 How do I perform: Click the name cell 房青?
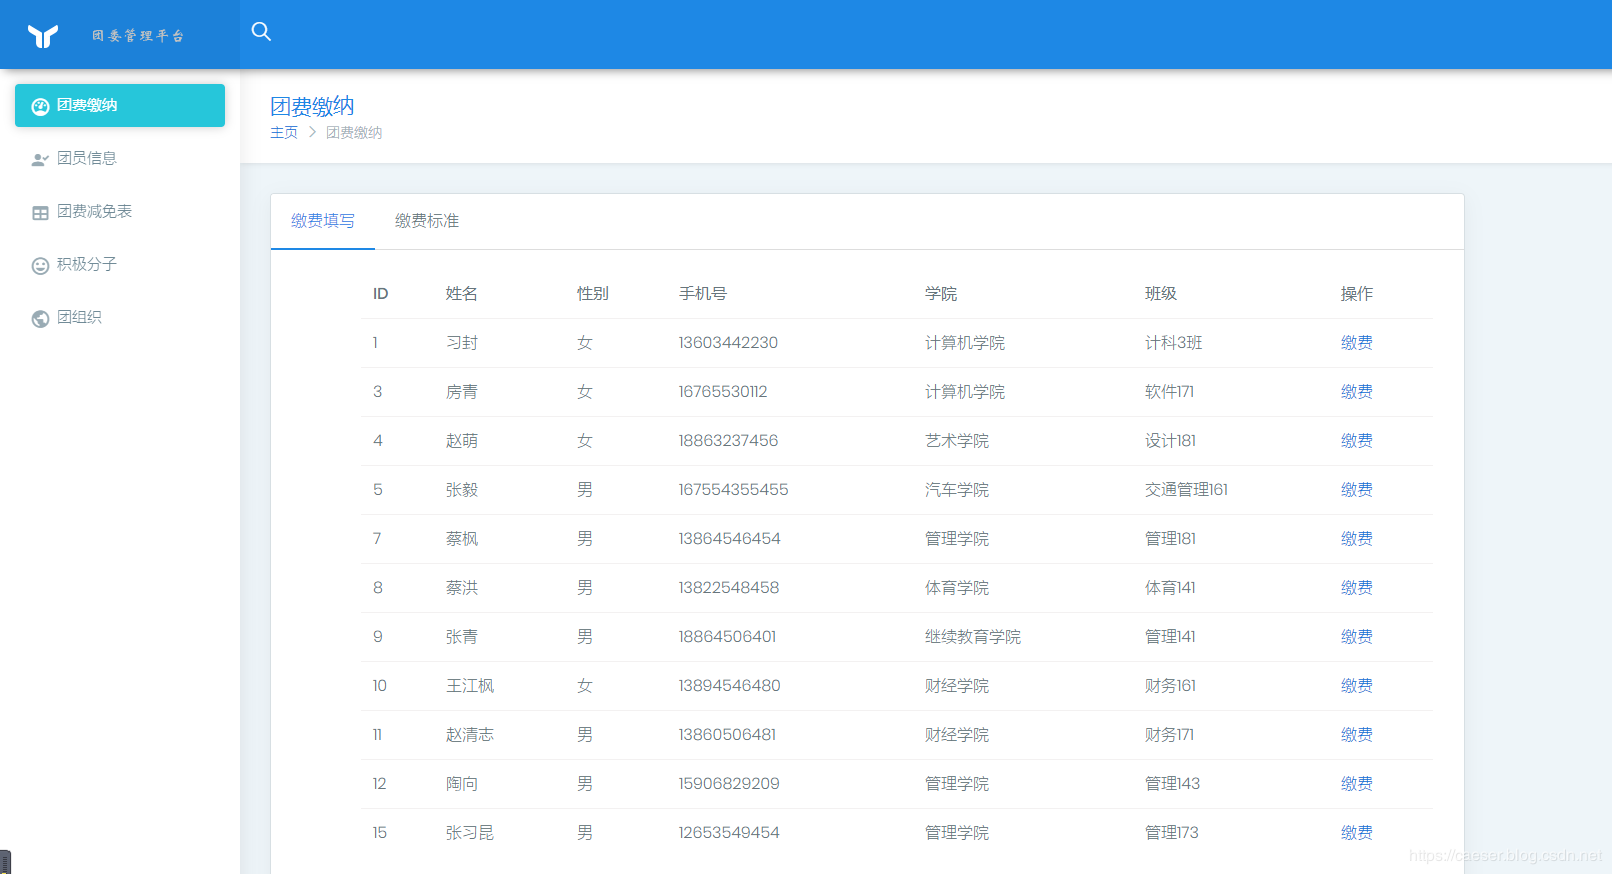462,392
